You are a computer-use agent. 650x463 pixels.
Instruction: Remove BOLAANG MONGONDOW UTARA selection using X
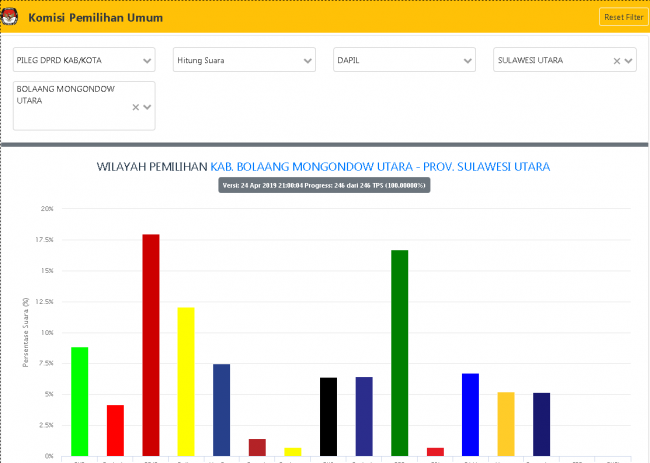136,107
